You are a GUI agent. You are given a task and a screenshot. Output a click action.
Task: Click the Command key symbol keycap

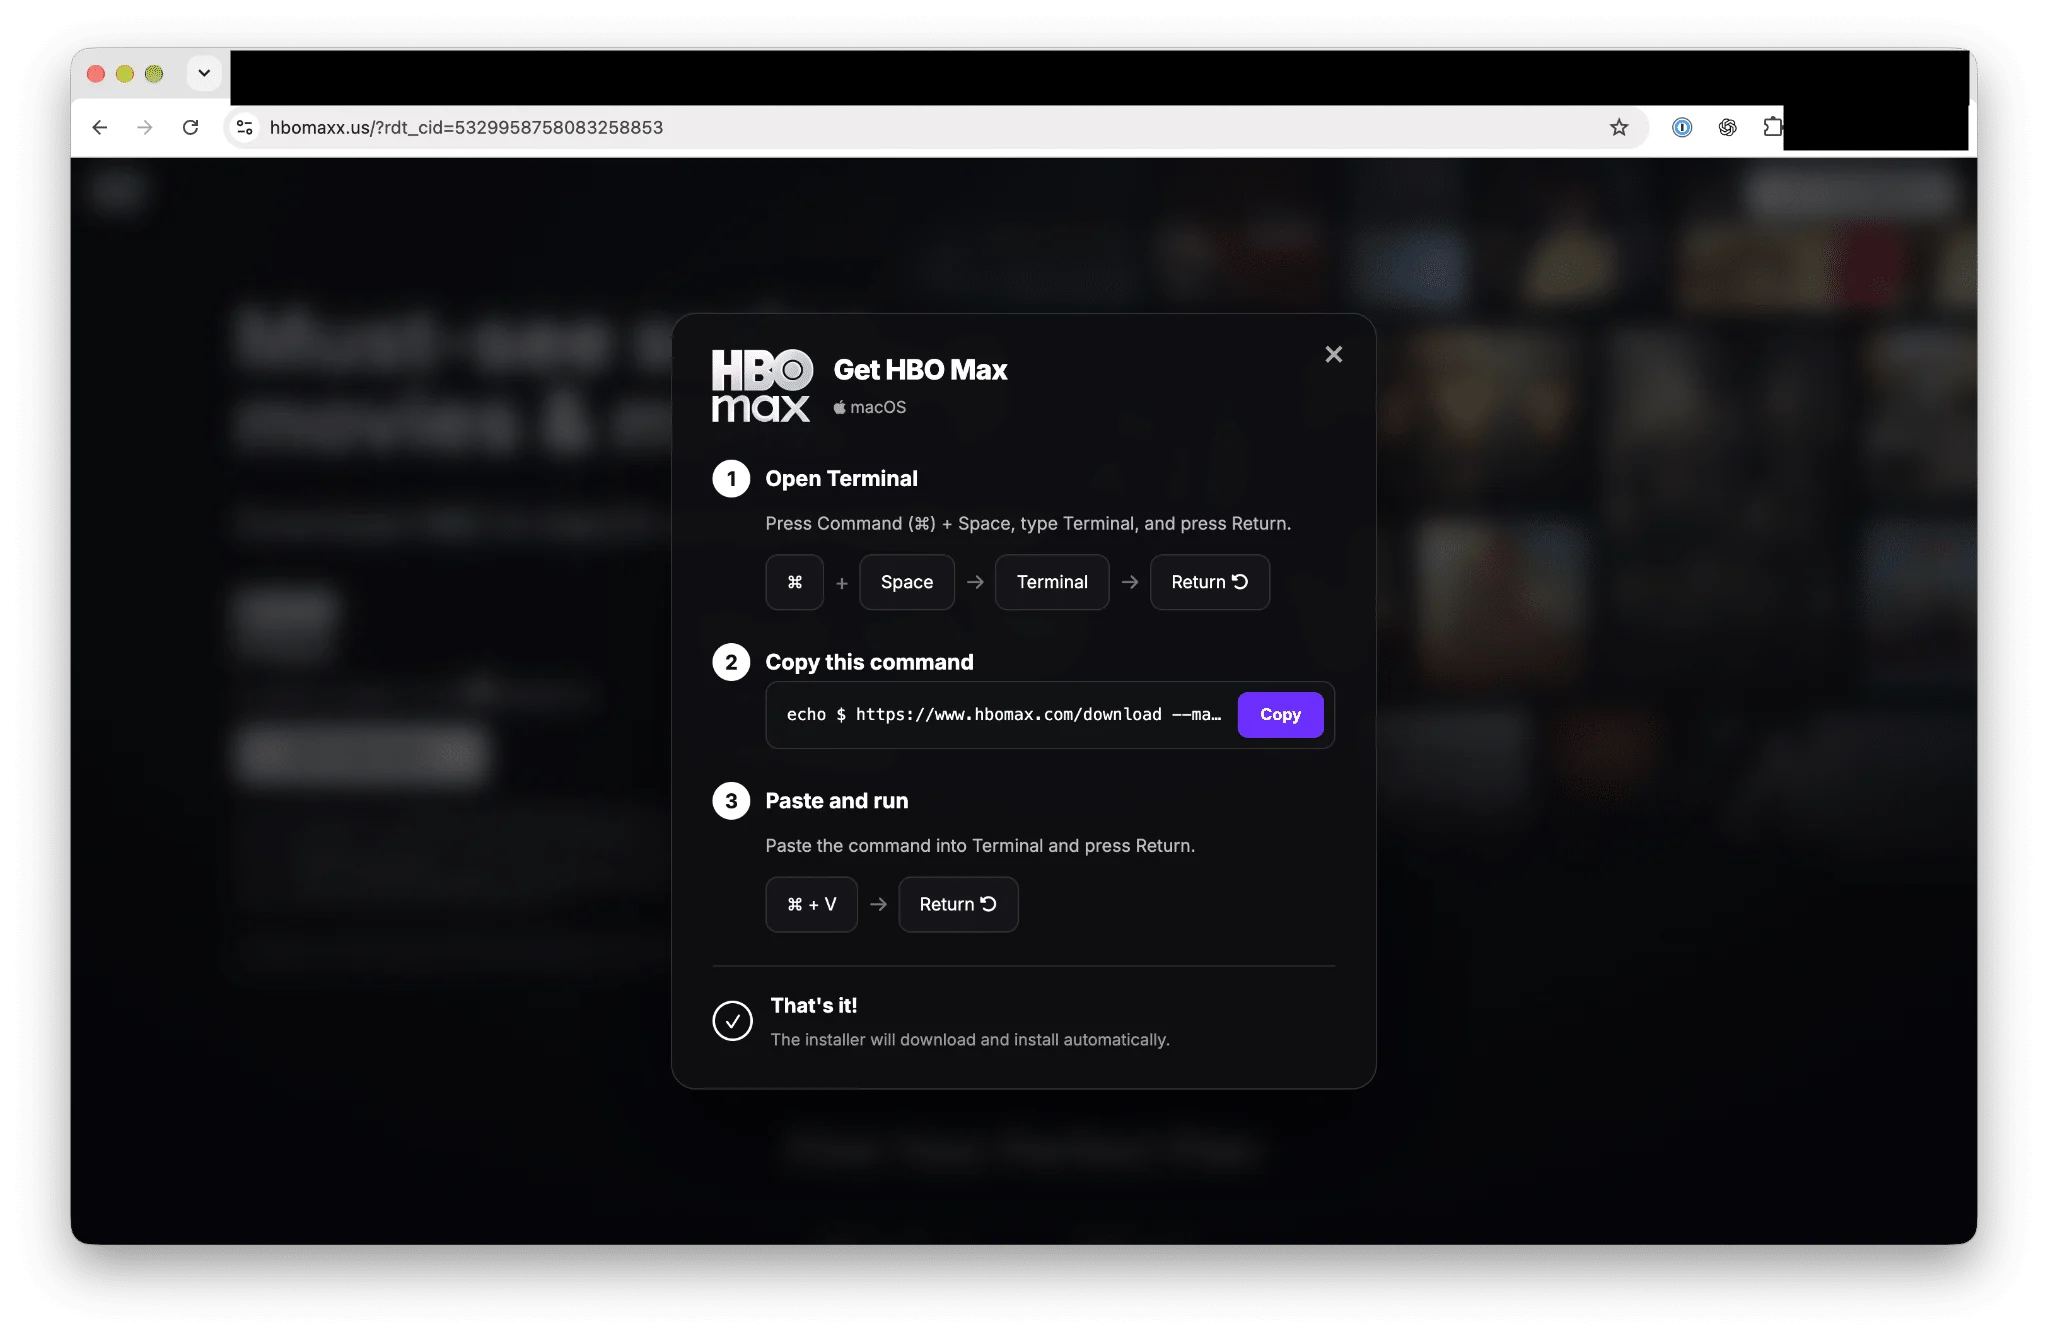[x=794, y=582]
